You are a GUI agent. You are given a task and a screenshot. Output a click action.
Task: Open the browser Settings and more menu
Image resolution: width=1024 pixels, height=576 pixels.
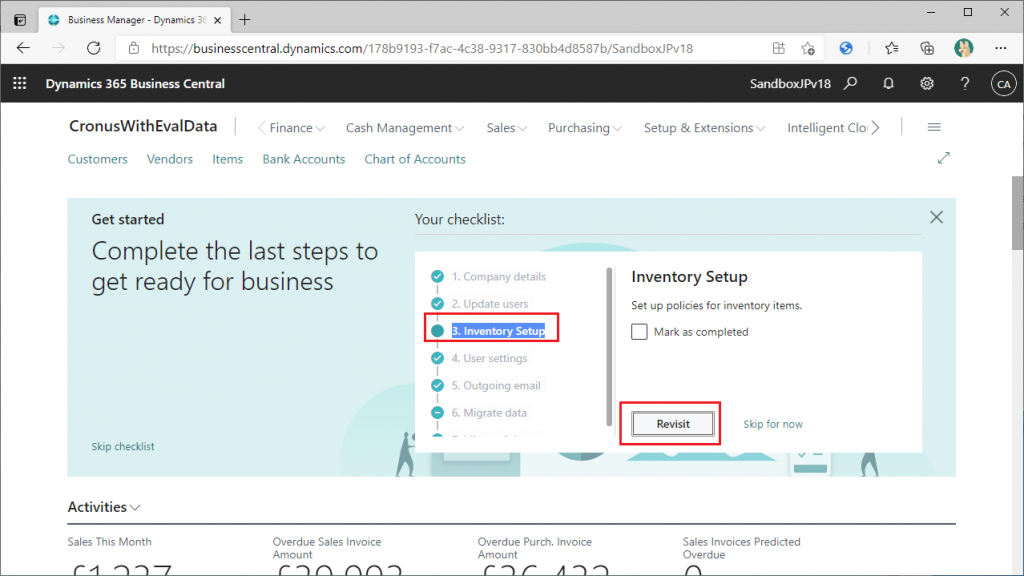pyautogui.click(x=1000, y=48)
